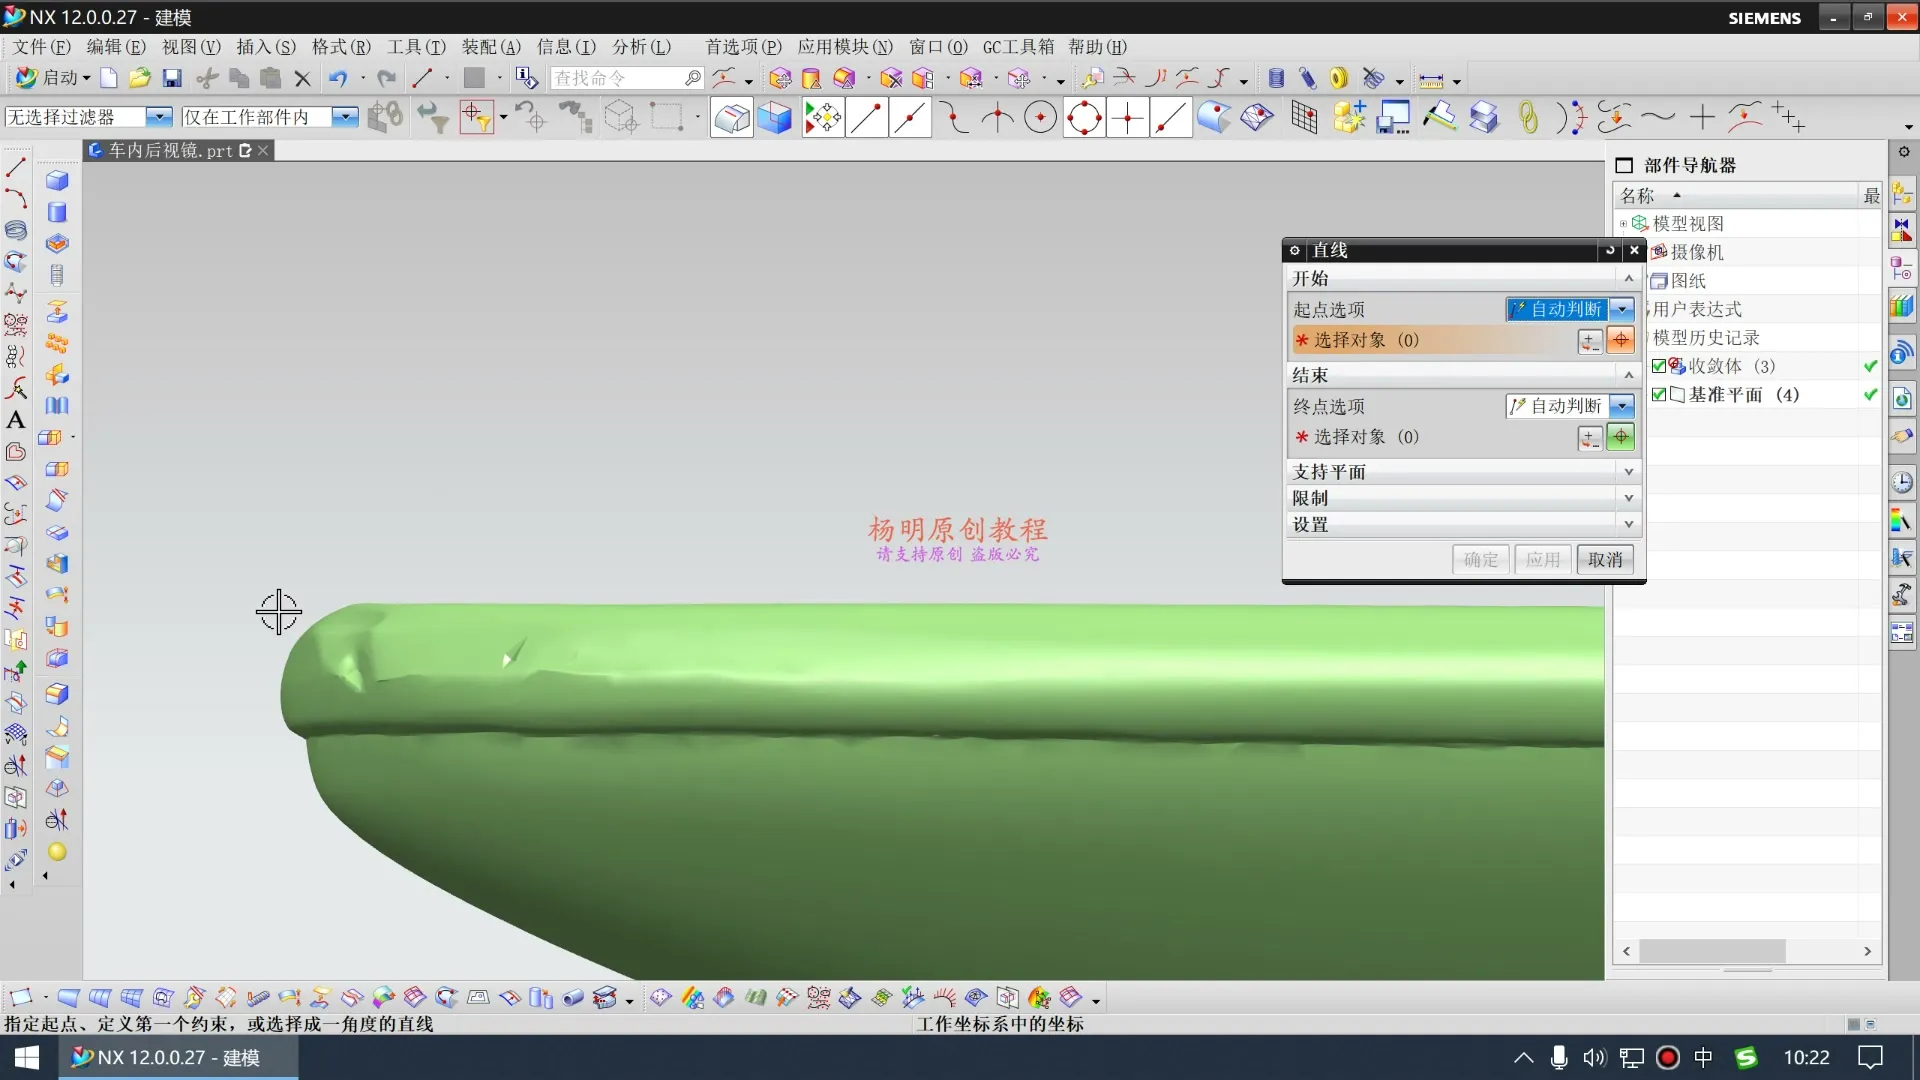Click the text 'A' tool icon

16,420
